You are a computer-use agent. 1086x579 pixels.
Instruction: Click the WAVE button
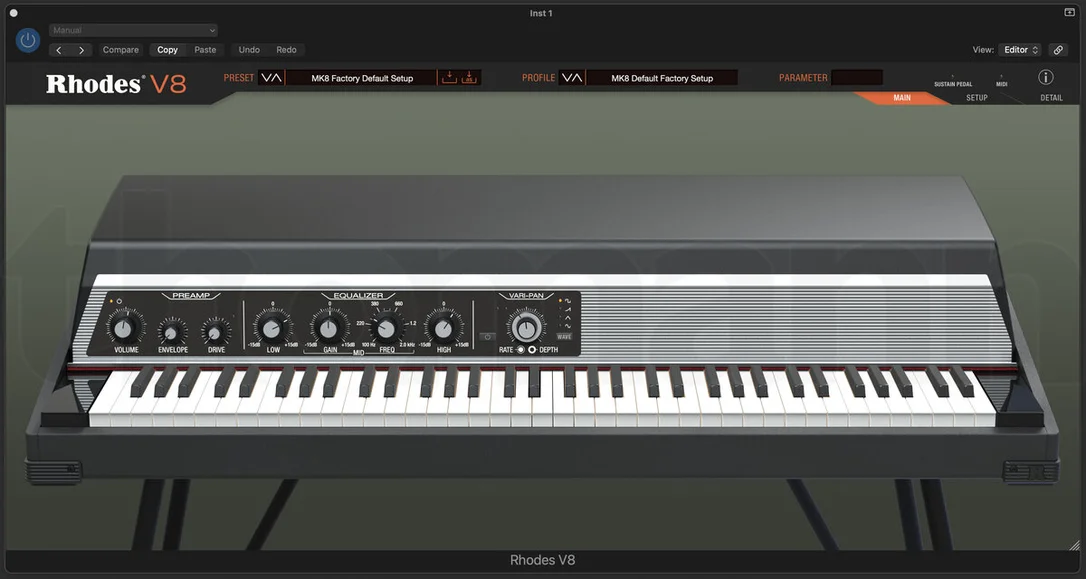click(564, 337)
